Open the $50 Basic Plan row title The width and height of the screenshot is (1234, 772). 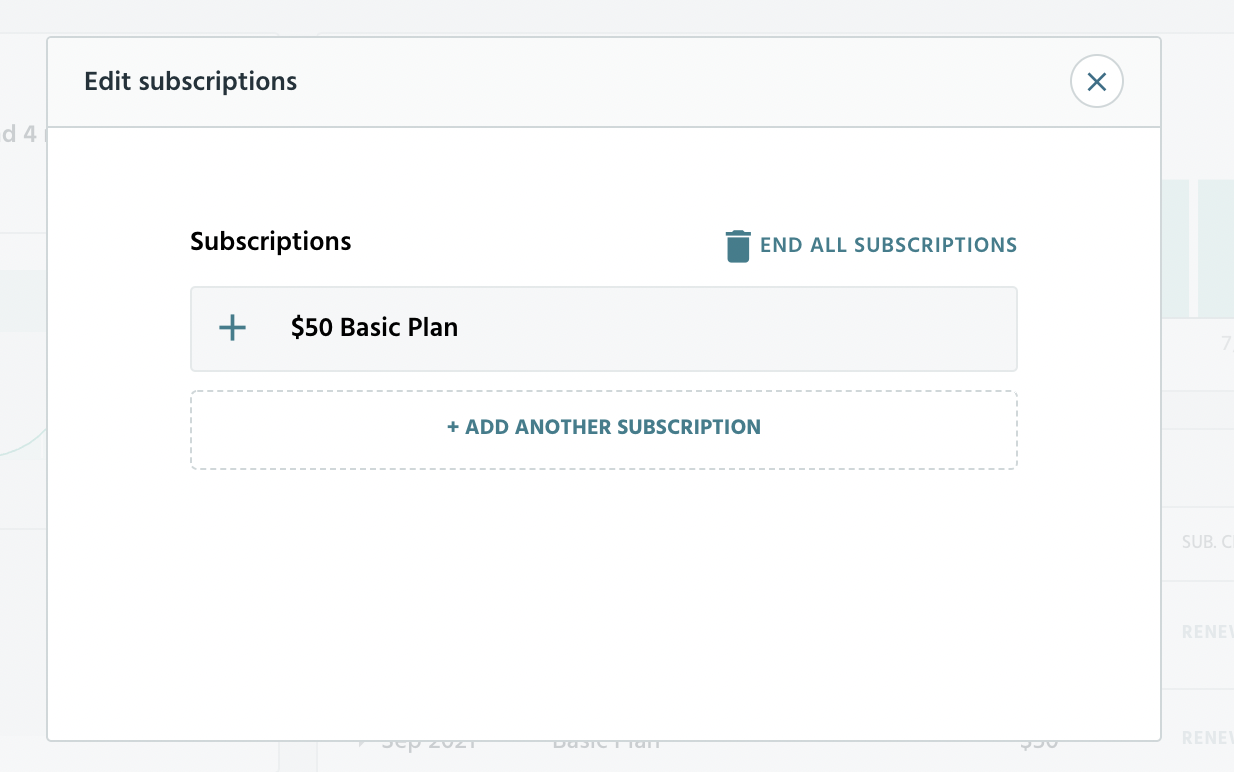[x=374, y=327]
